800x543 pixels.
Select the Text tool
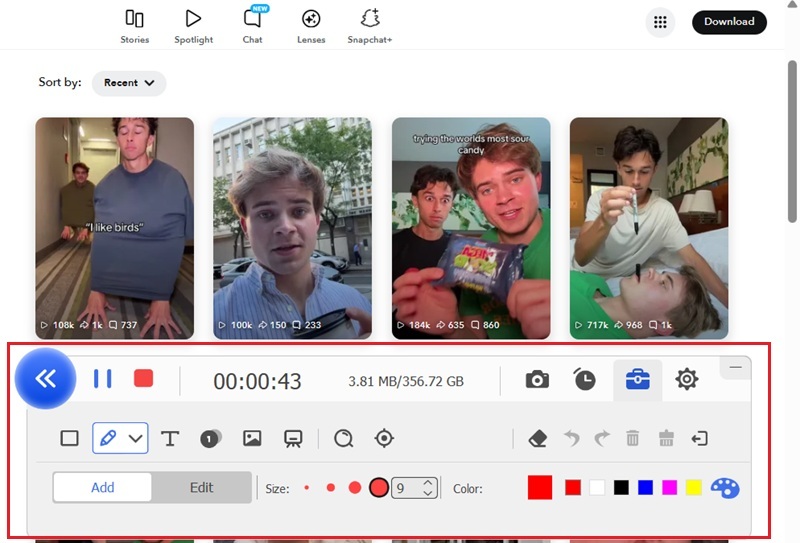[x=170, y=438]
